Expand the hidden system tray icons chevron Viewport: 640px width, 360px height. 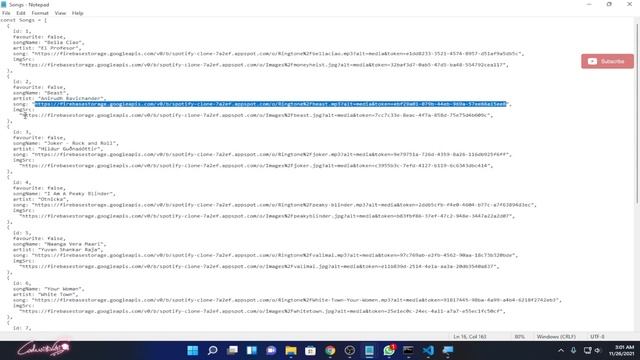click(561, 350)
